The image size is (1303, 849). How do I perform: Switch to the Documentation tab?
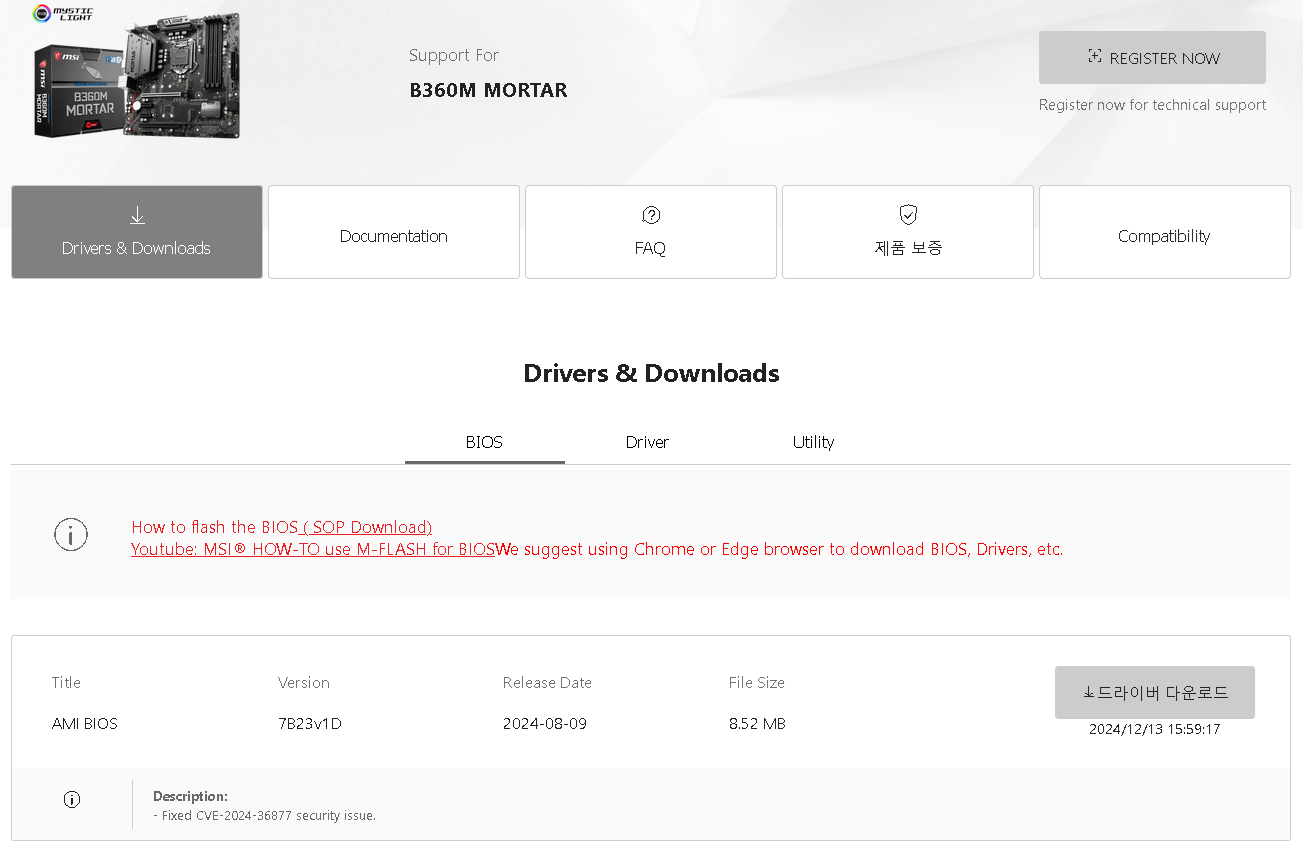pyautogui.click(x=394, y=232)
